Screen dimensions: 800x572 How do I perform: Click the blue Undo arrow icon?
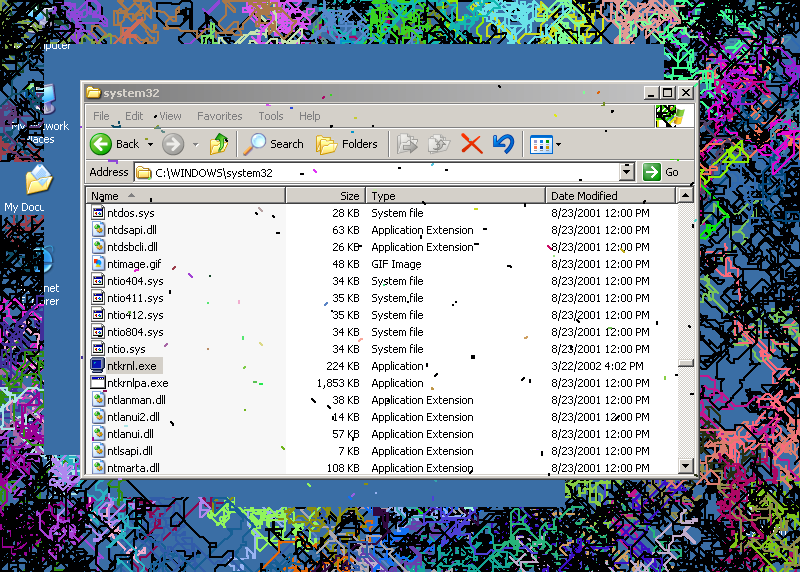503,144
